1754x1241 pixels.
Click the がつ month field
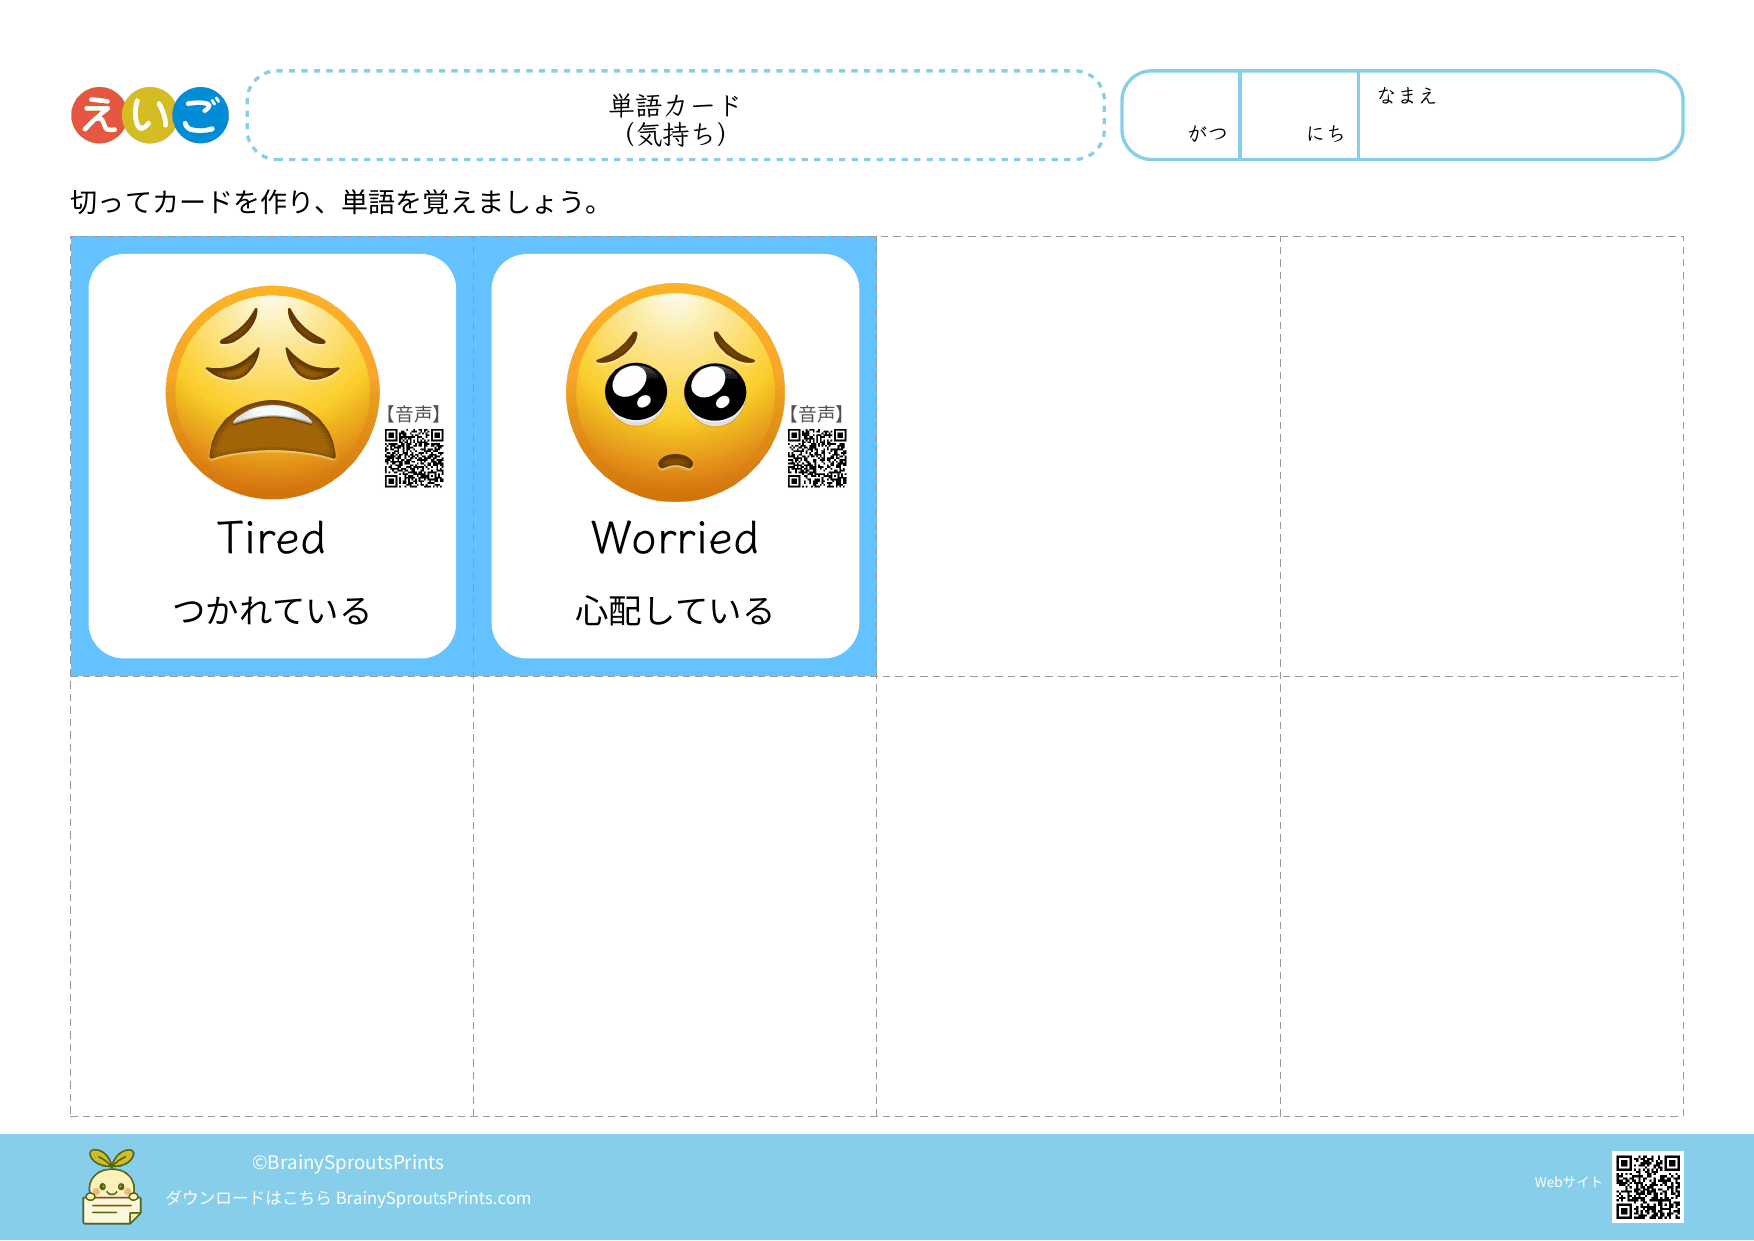click(1181, 115)
